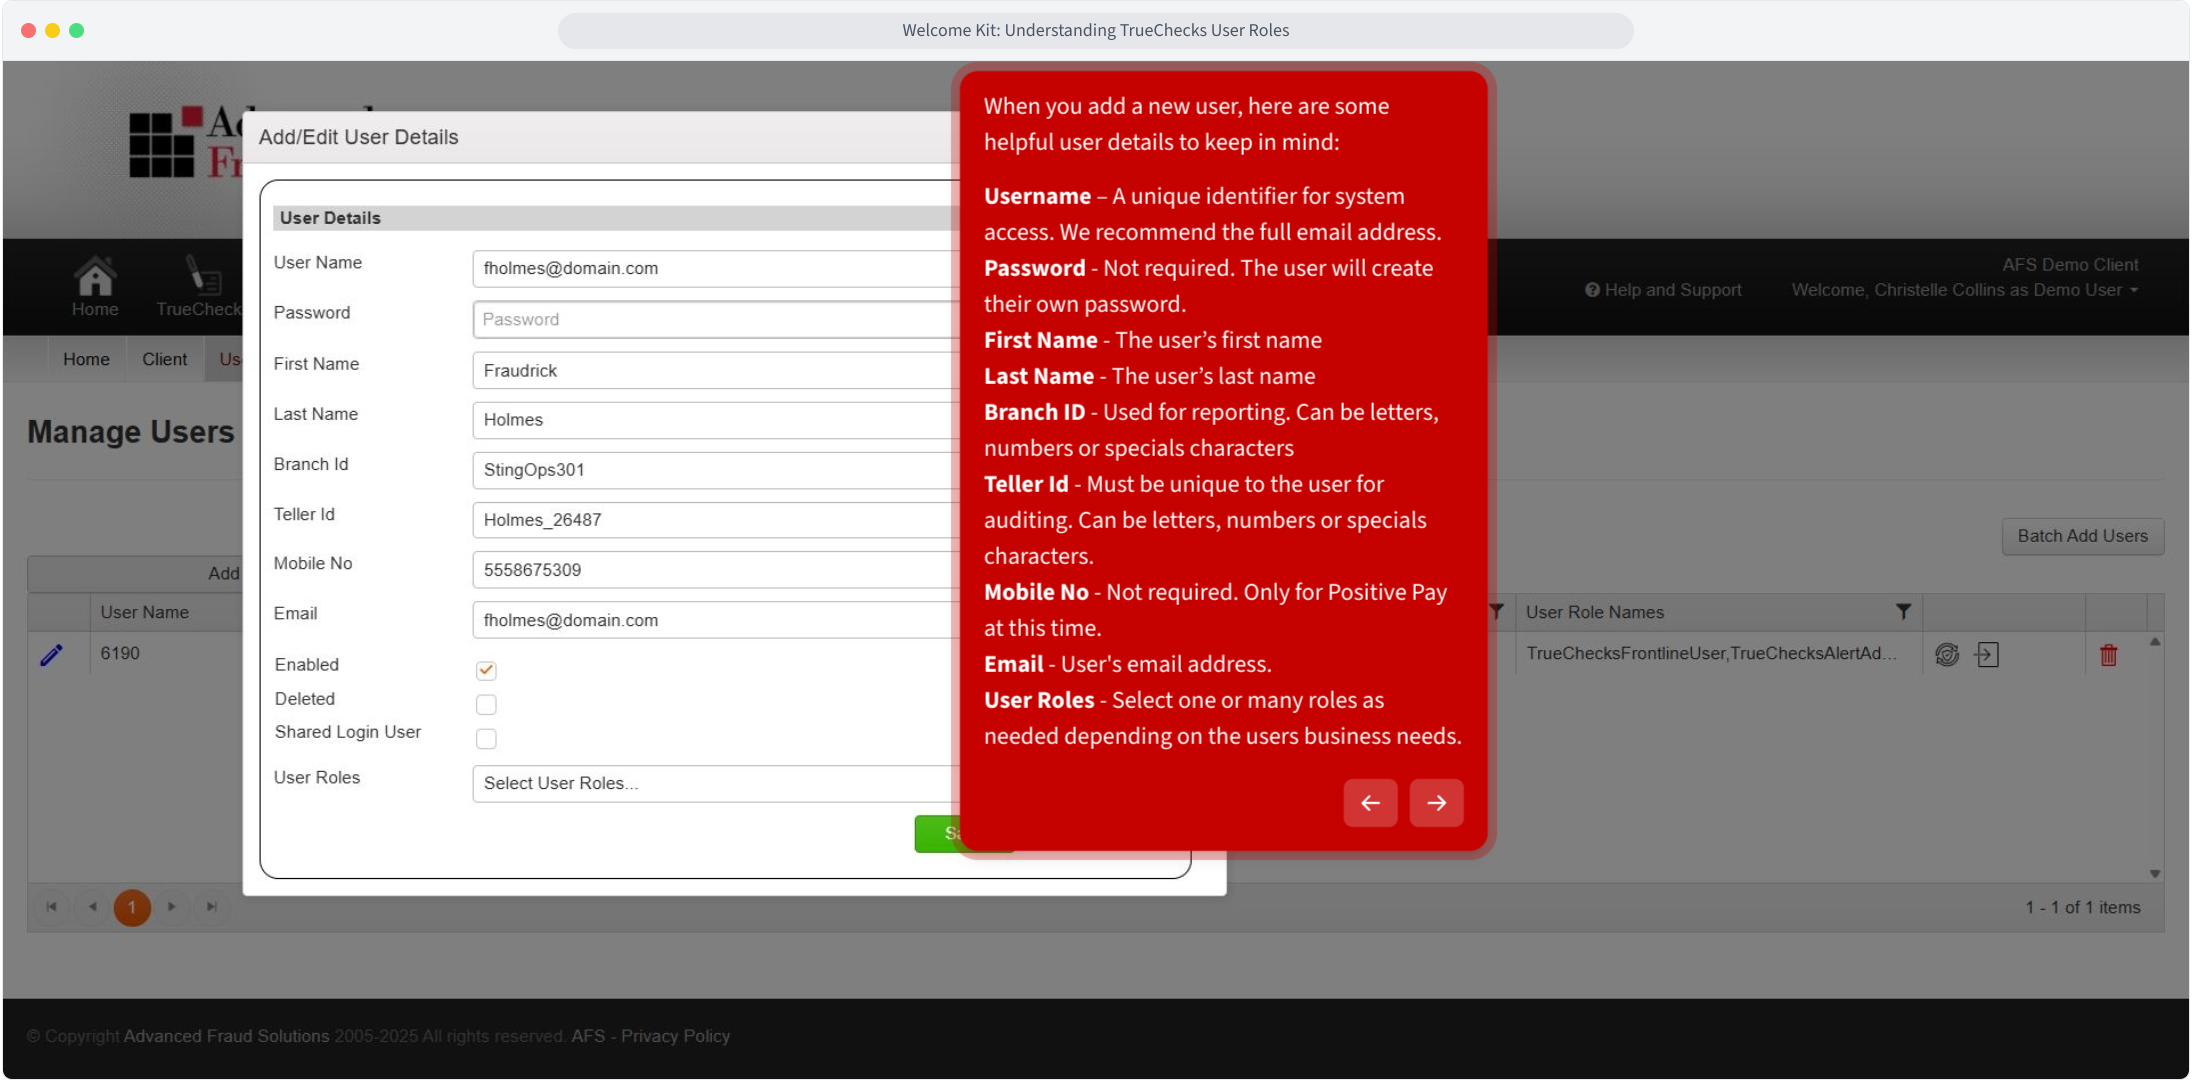Focus the empty Password field
This screenshot has height=1080, width=2192.
[716, 320]
